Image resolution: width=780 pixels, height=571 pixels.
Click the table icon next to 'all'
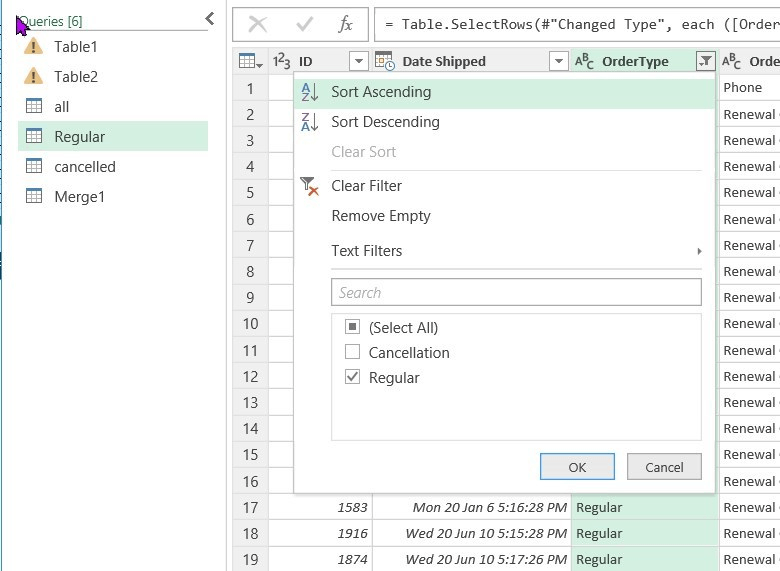click(34, 106)
